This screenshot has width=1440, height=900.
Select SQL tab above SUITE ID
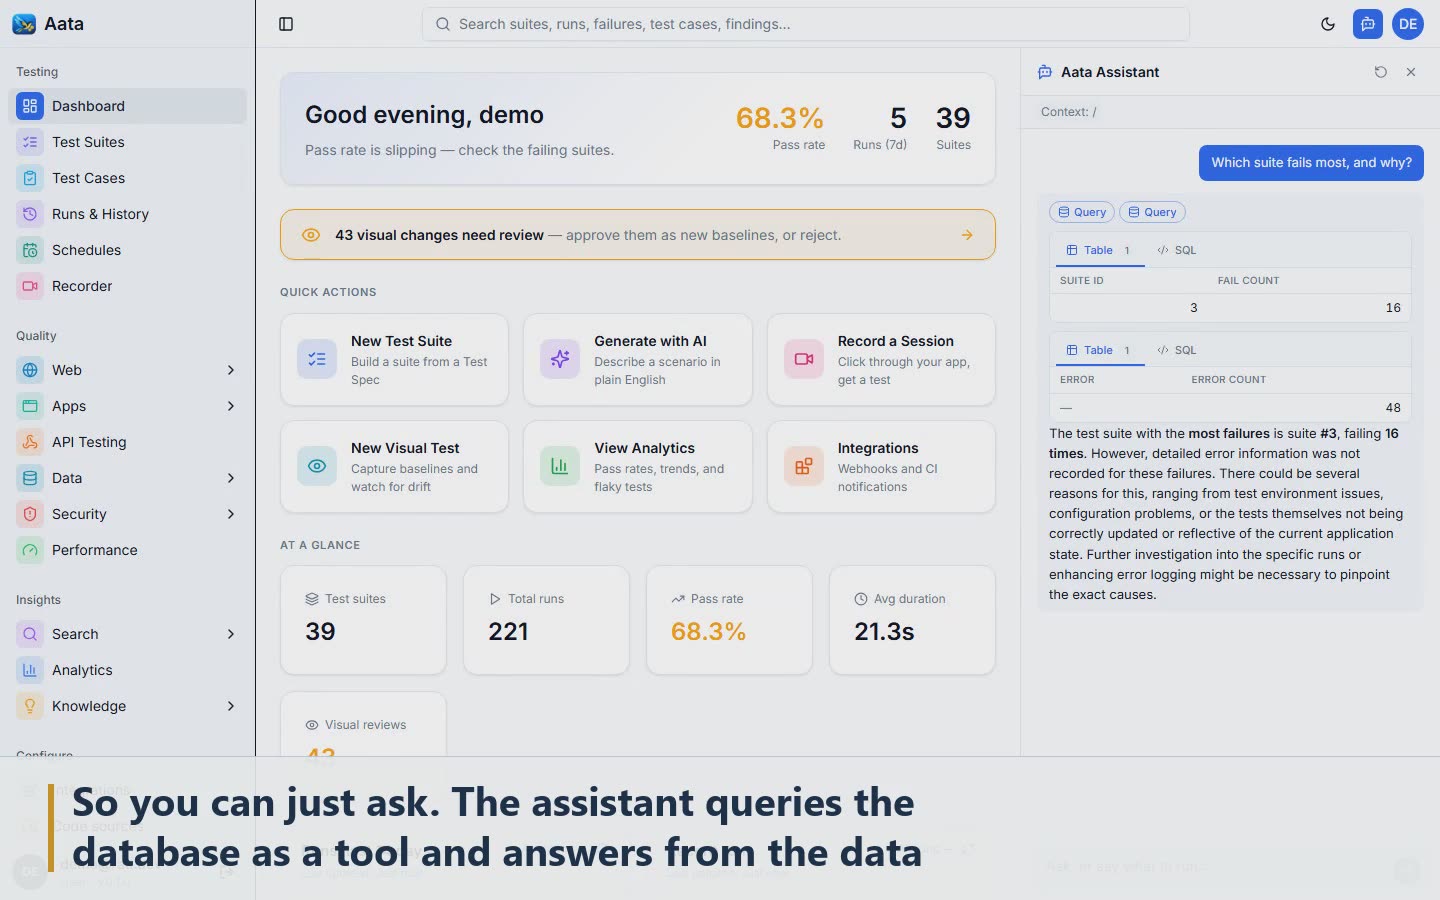pyautogui.click(x=1177, y=250)
